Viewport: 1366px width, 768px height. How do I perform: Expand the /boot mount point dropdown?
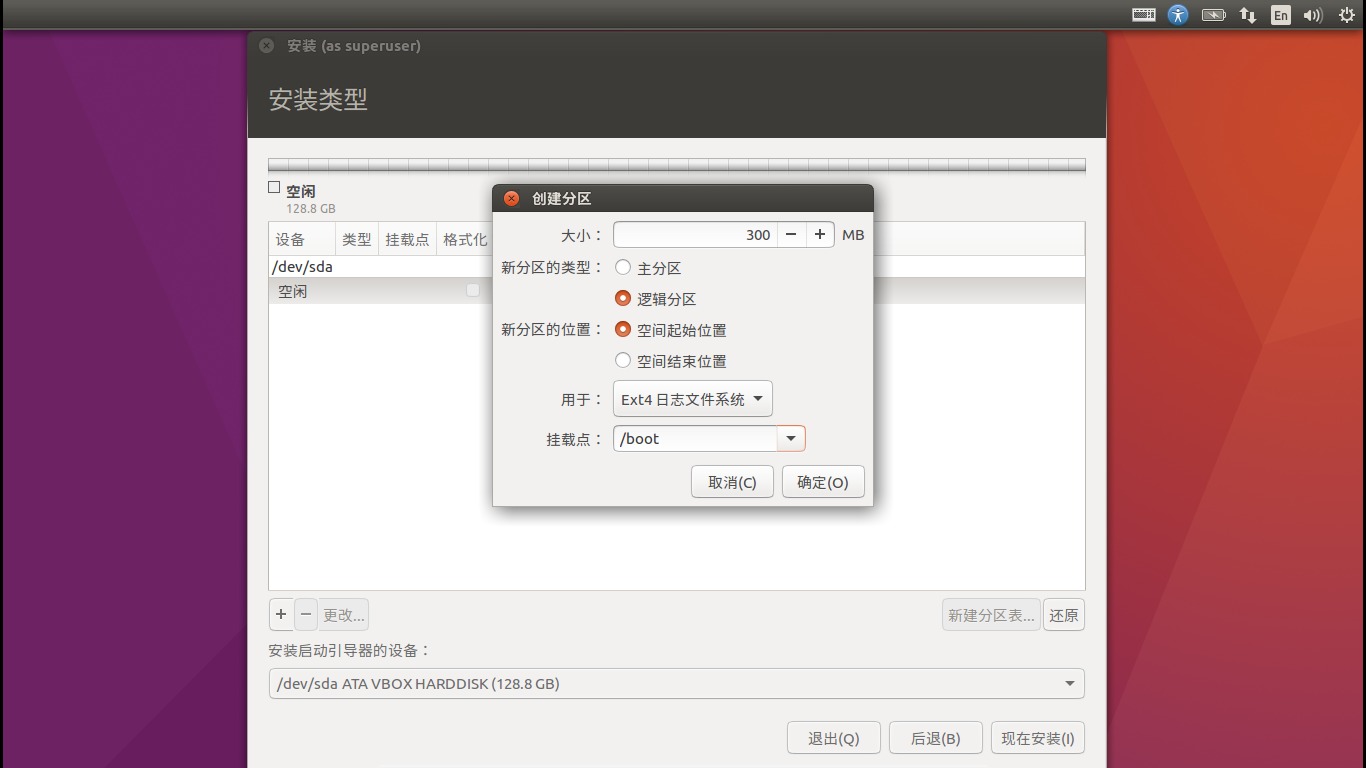(790, 438)
